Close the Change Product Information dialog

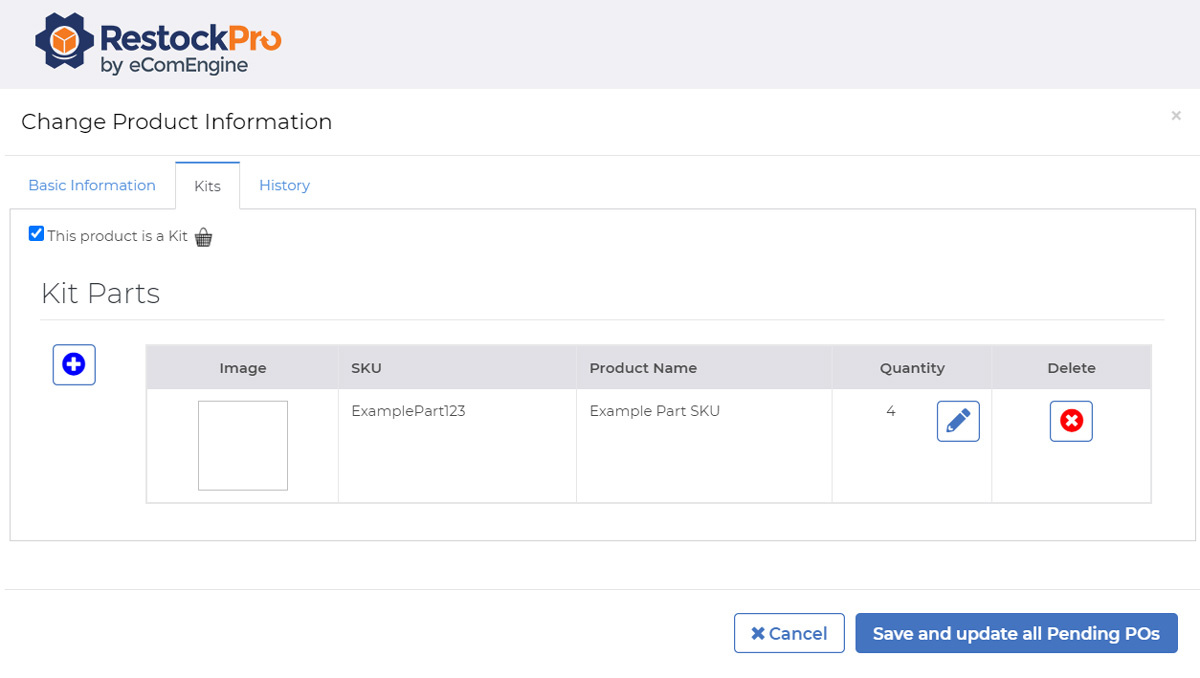(1176, 116)
